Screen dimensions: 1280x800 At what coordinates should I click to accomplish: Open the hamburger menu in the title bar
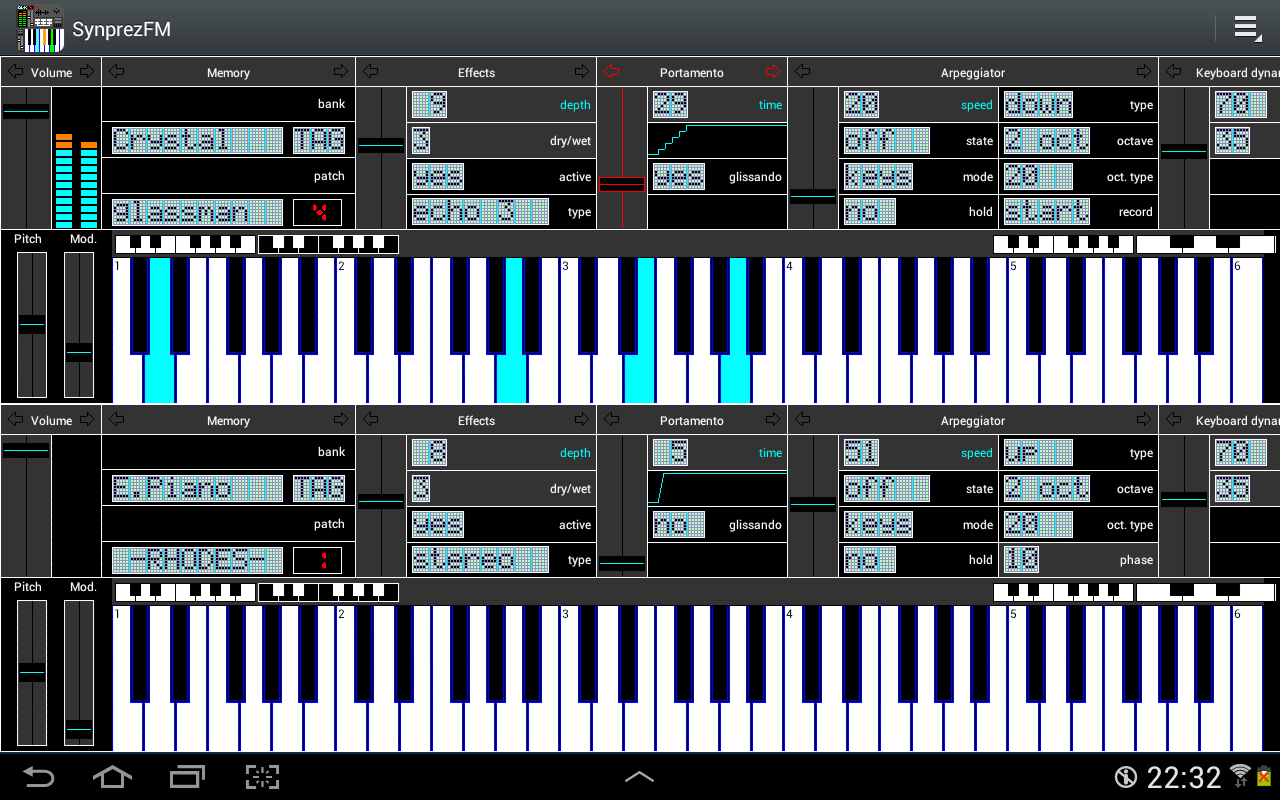tap(1246, 28)
